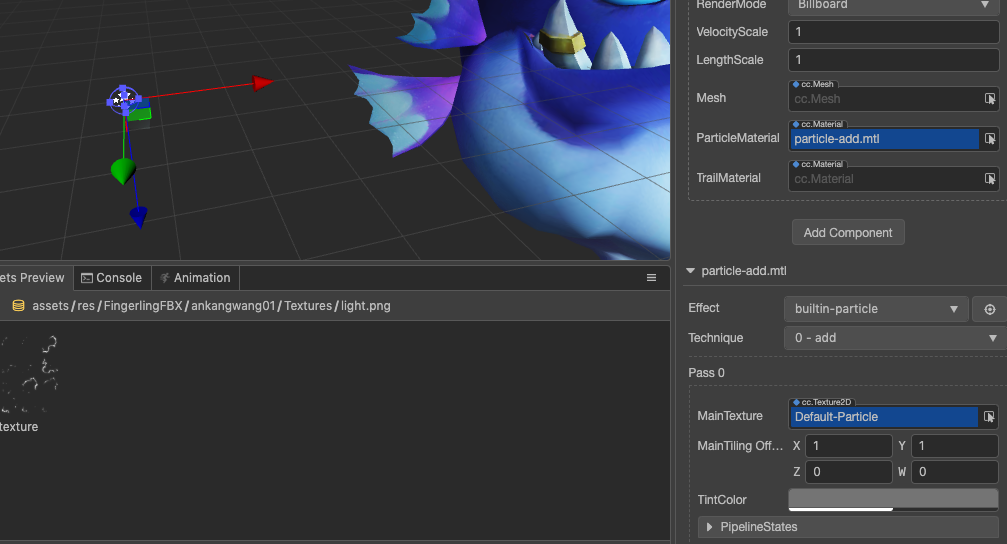Image resolution: width=1007 pixels, height=544 pixels.
Task: Click the MainTiling Off... property label
Action: coord(740,446)
